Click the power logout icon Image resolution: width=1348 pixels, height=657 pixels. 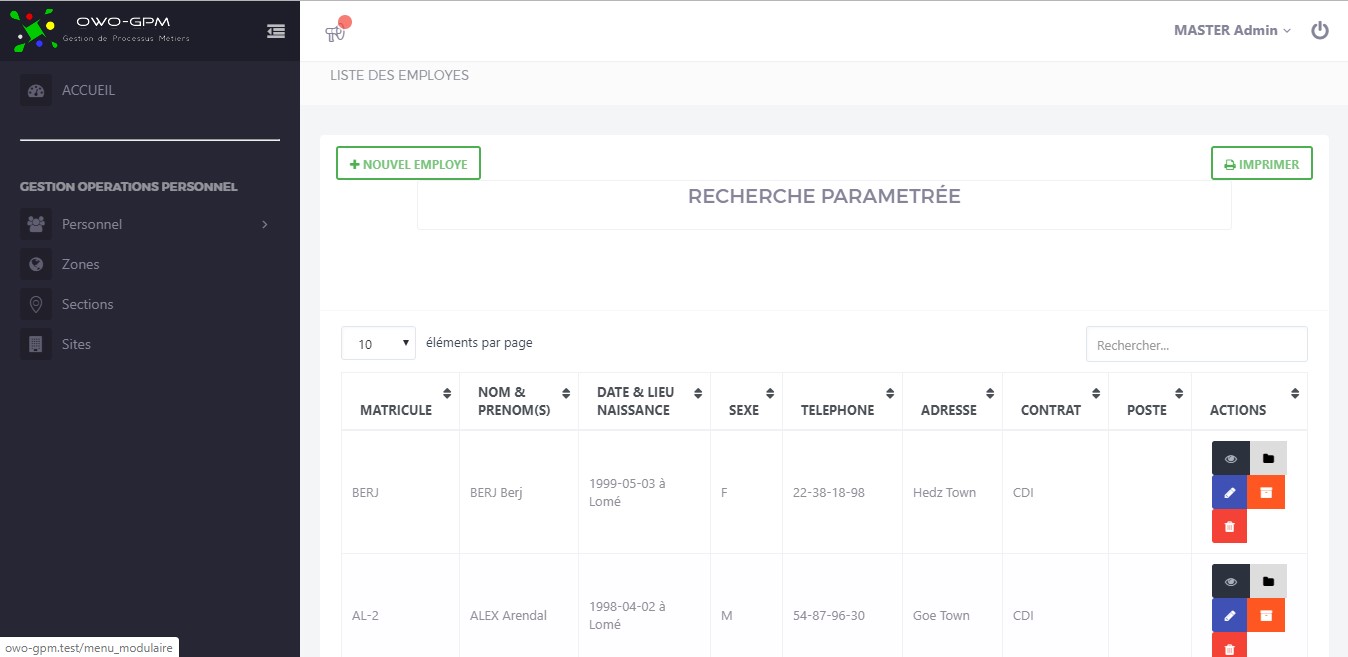(x=1320, y=30)
